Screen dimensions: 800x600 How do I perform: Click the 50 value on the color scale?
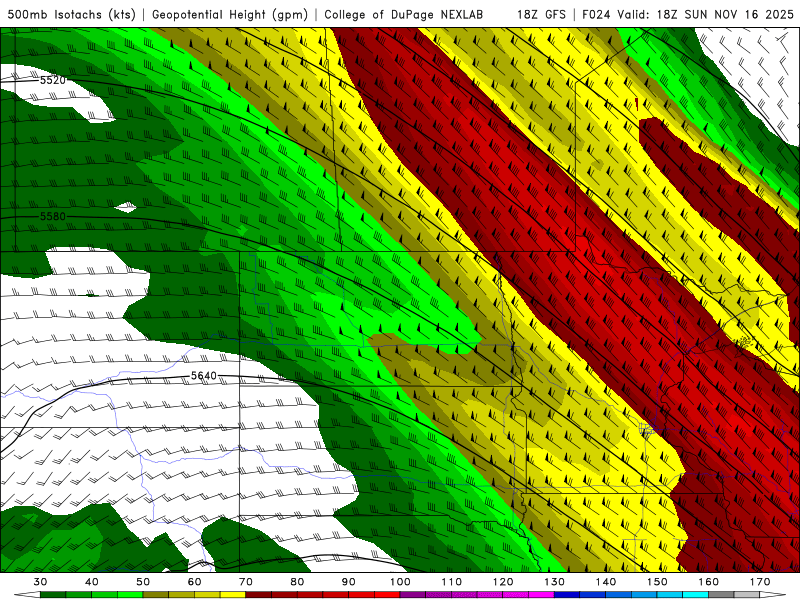143,582
